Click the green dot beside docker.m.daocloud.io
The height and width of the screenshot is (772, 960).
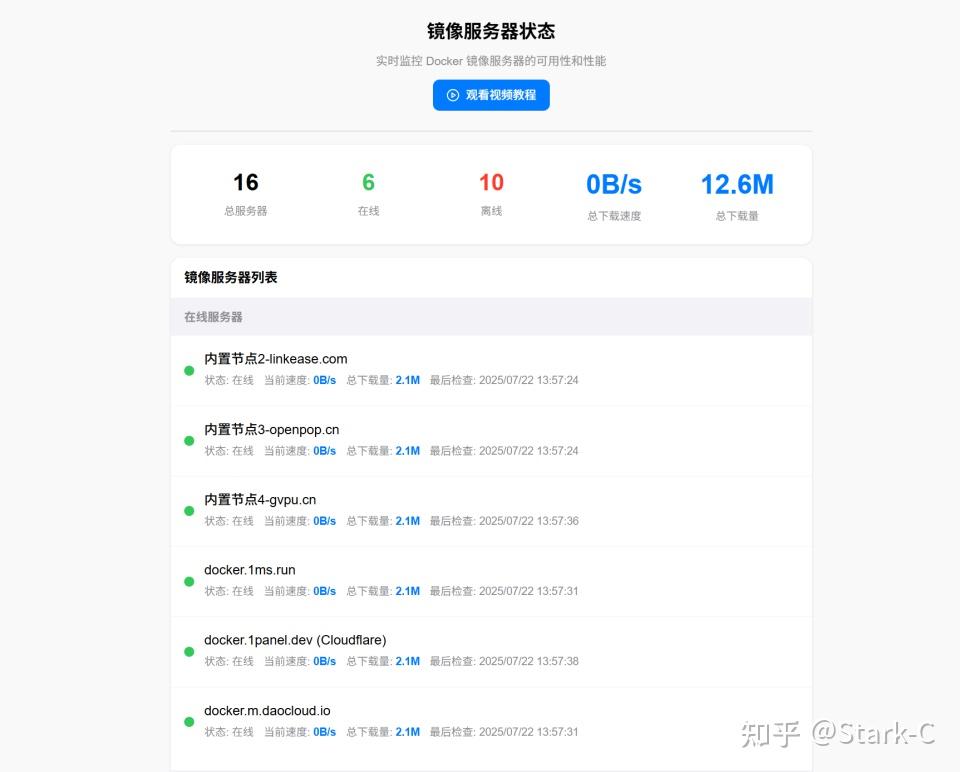tap(188, 721)
